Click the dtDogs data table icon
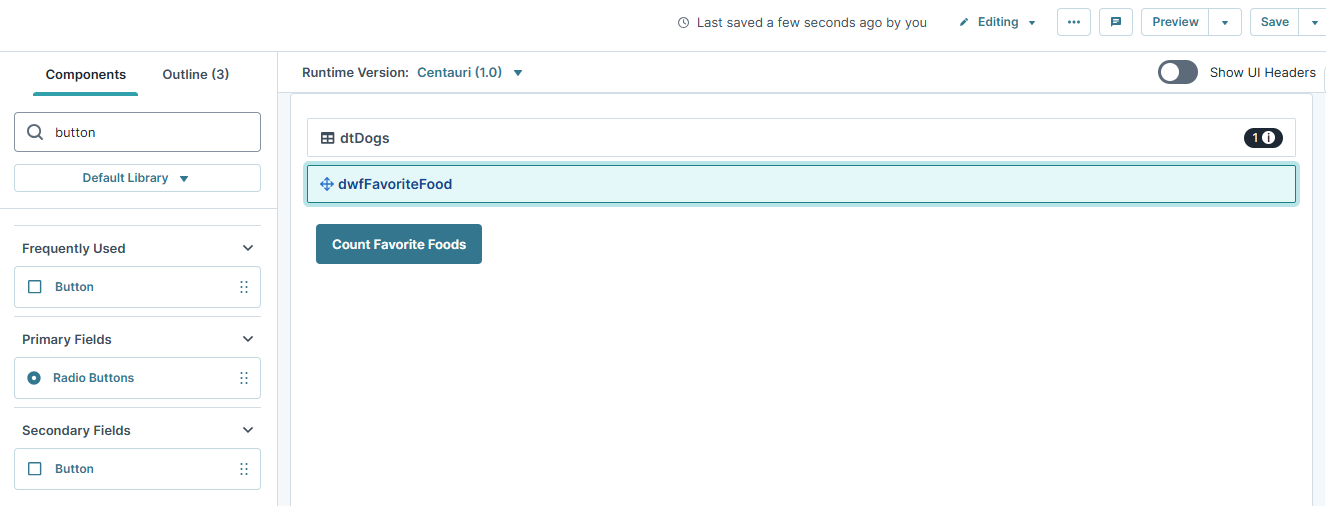The width and height of the screenshot is (1326, 506). (x=327, y=138)
